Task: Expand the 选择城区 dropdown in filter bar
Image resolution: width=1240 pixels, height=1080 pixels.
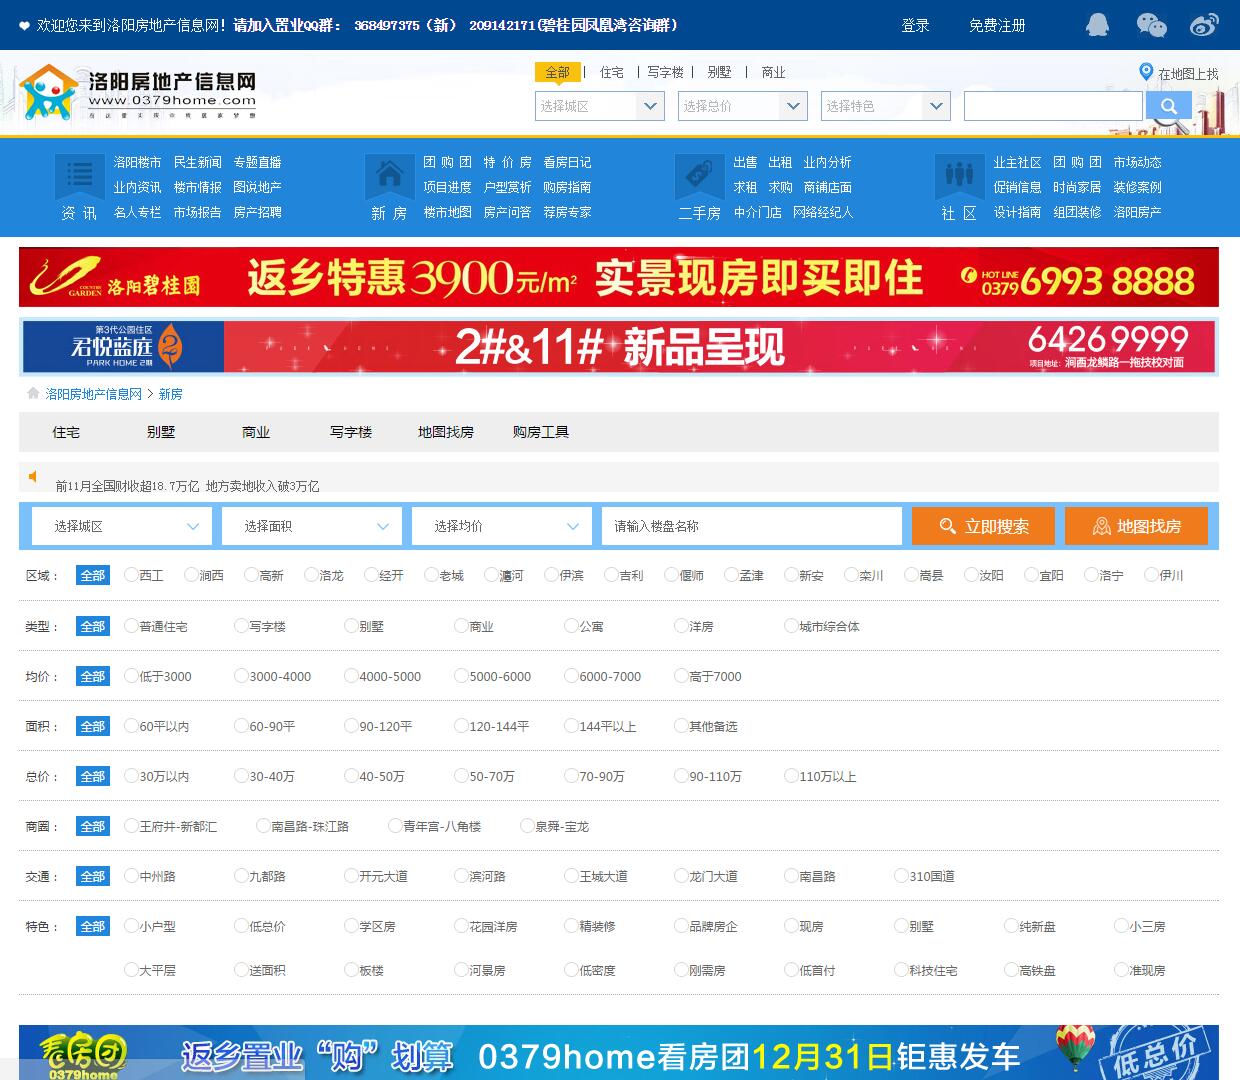Action: tap(121, 526)
